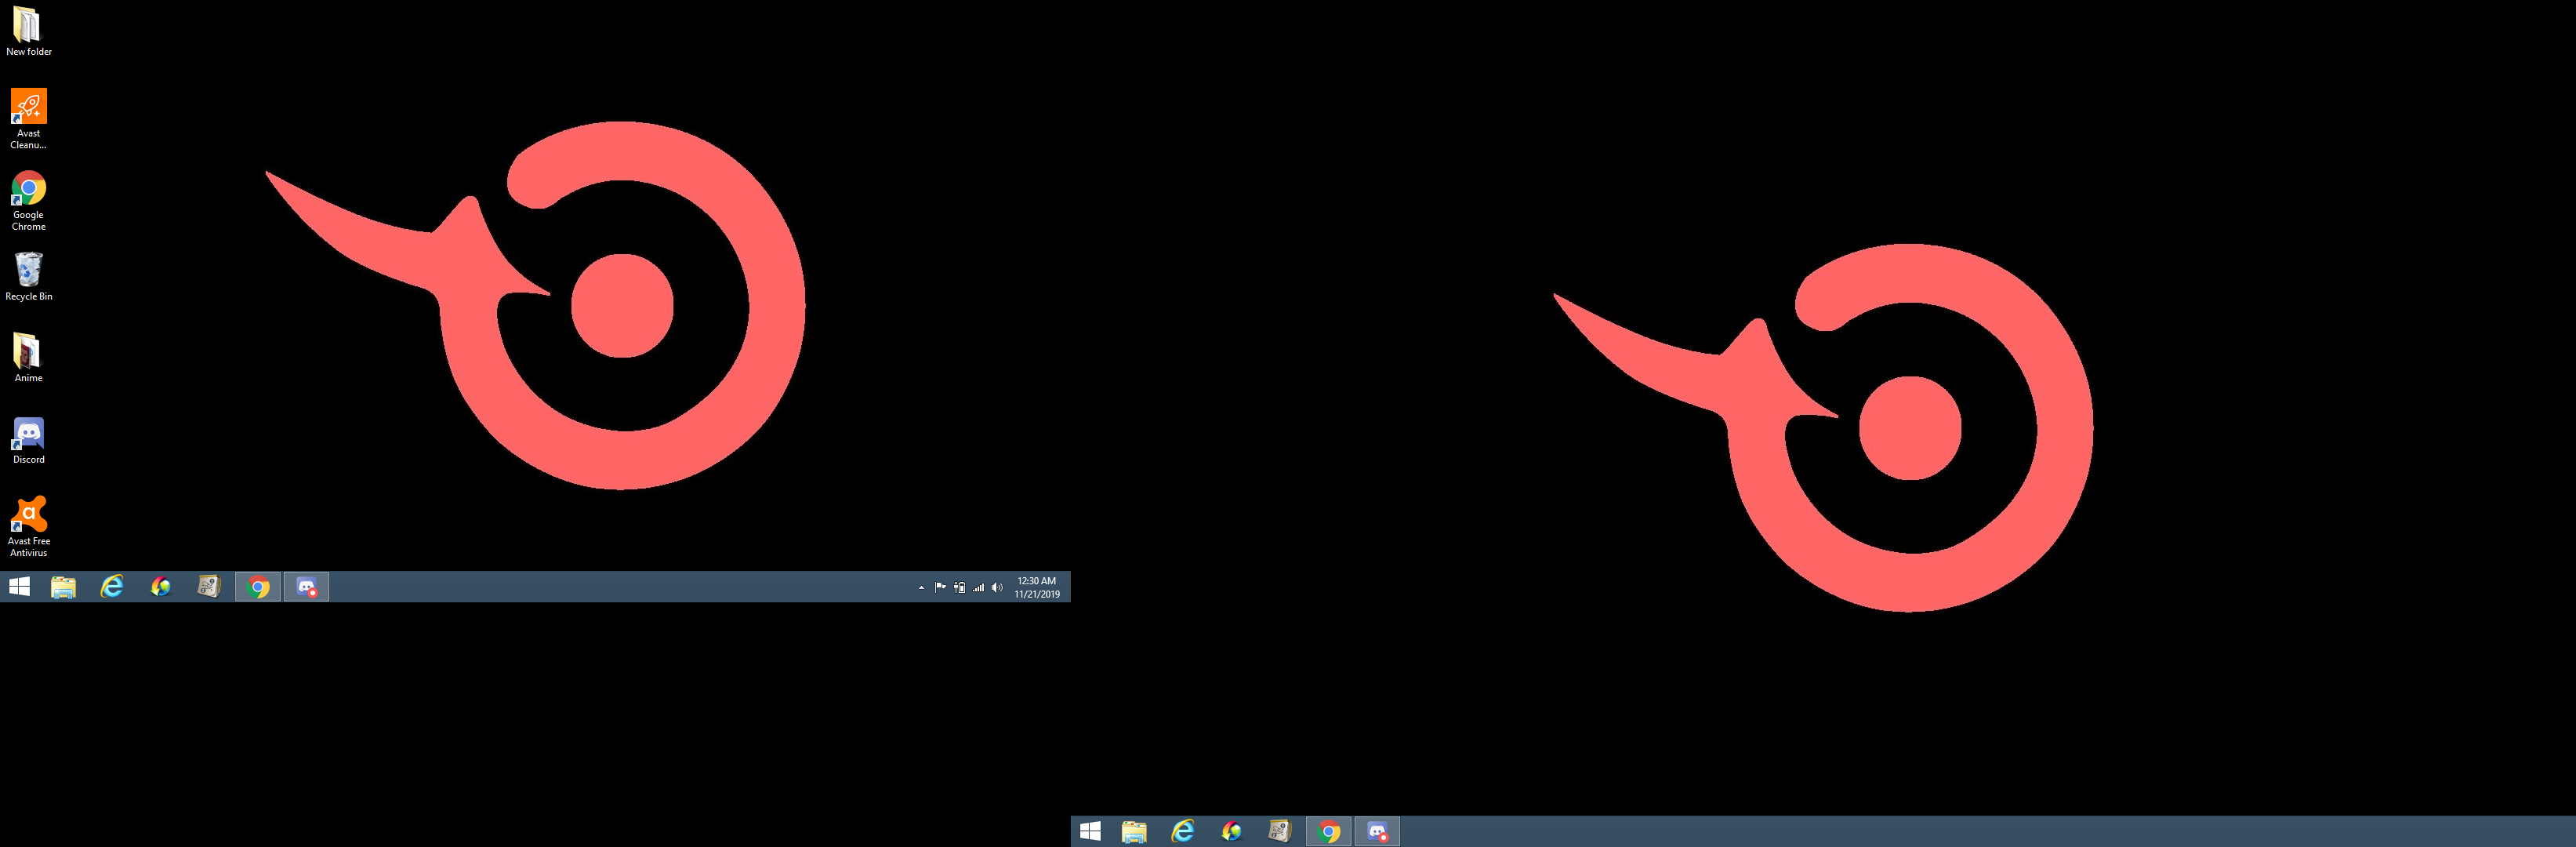The image size is (2576, 847).
Task: Open File Explorer on right monitor taskbar
Action: coord(1134,832)
